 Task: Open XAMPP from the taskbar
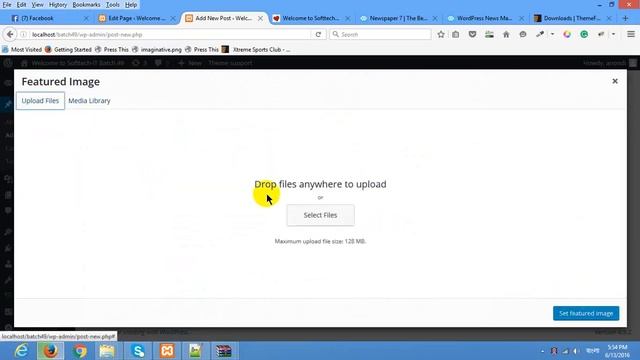(x=167, y=351)
